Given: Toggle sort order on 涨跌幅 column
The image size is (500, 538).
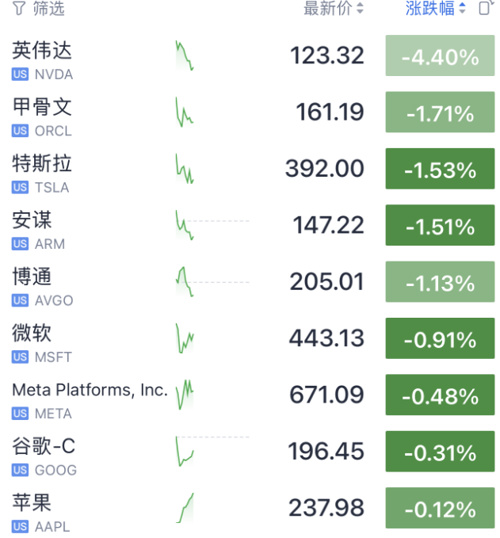Looking at the screenshot, I should coord(462,8).
